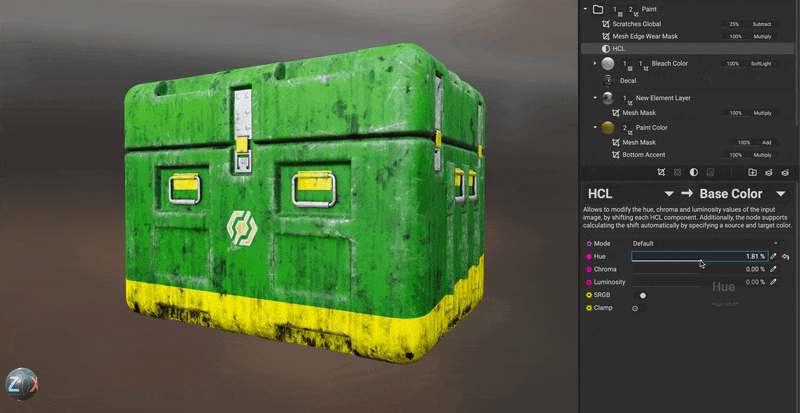Click the second-to-last layer toolbar icon
Image resolution: width=800 pixels, height=413 pixels.
point(769,173)
